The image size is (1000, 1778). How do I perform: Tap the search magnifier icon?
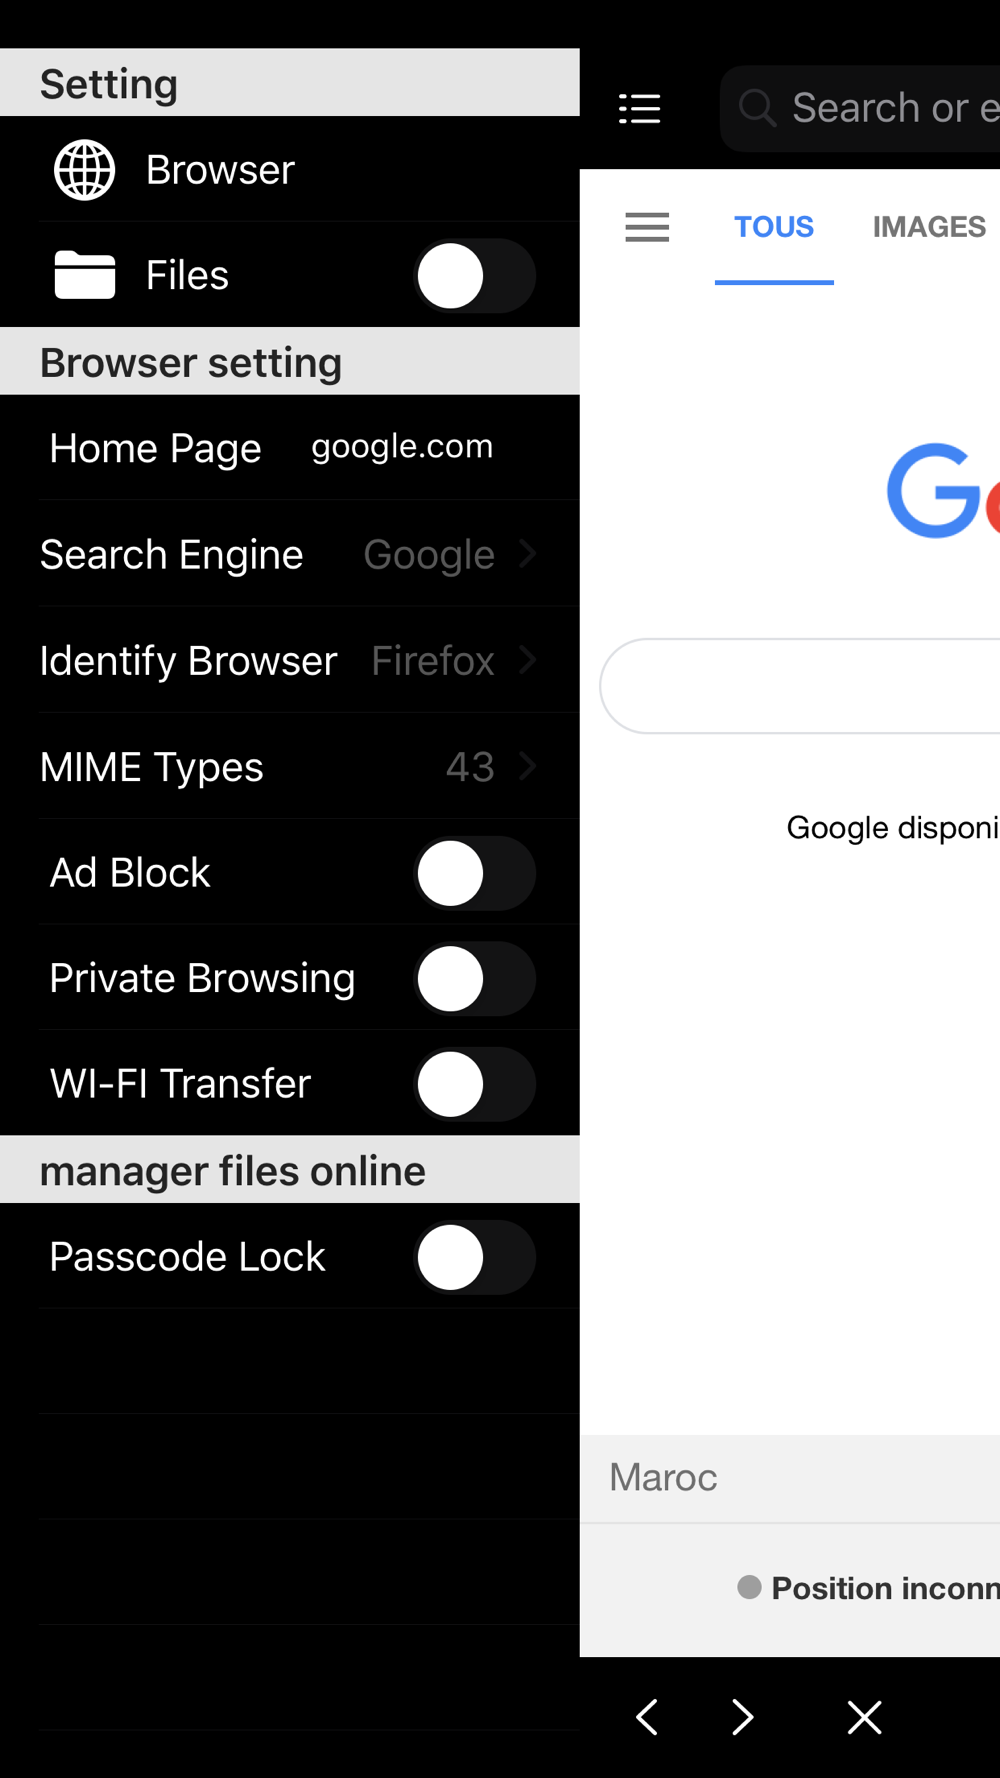pos(757,108)
